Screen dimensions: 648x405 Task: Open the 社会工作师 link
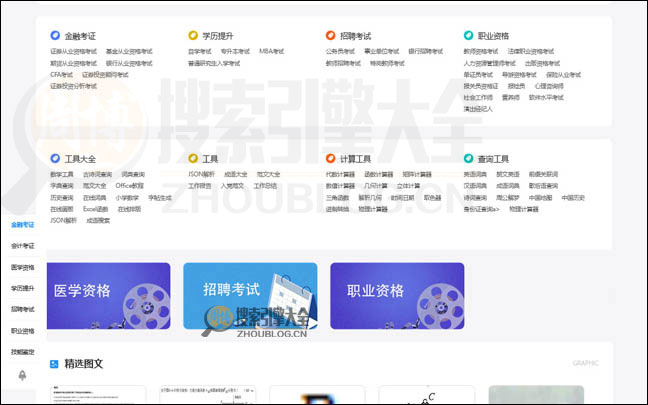pos(478,98)
